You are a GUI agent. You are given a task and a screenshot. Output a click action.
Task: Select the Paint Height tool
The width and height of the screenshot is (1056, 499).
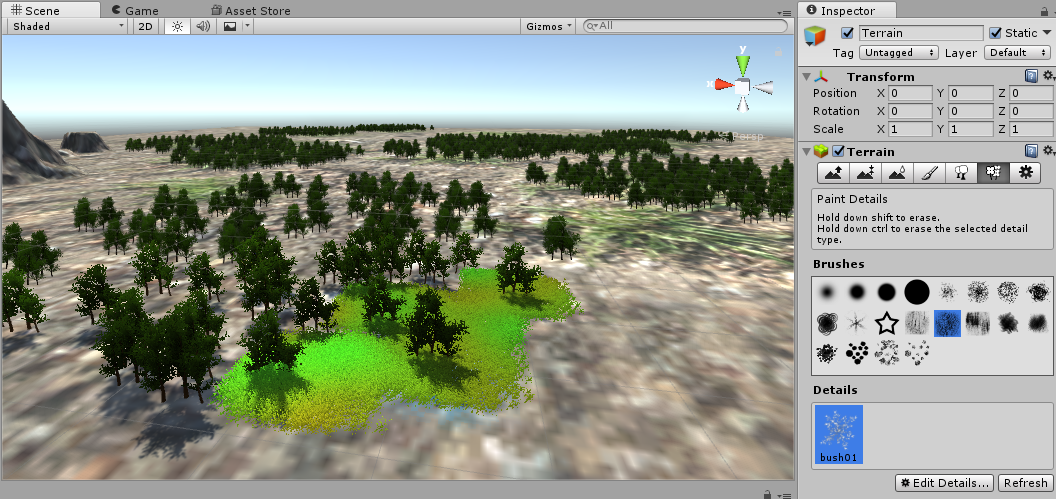point(865,173)
